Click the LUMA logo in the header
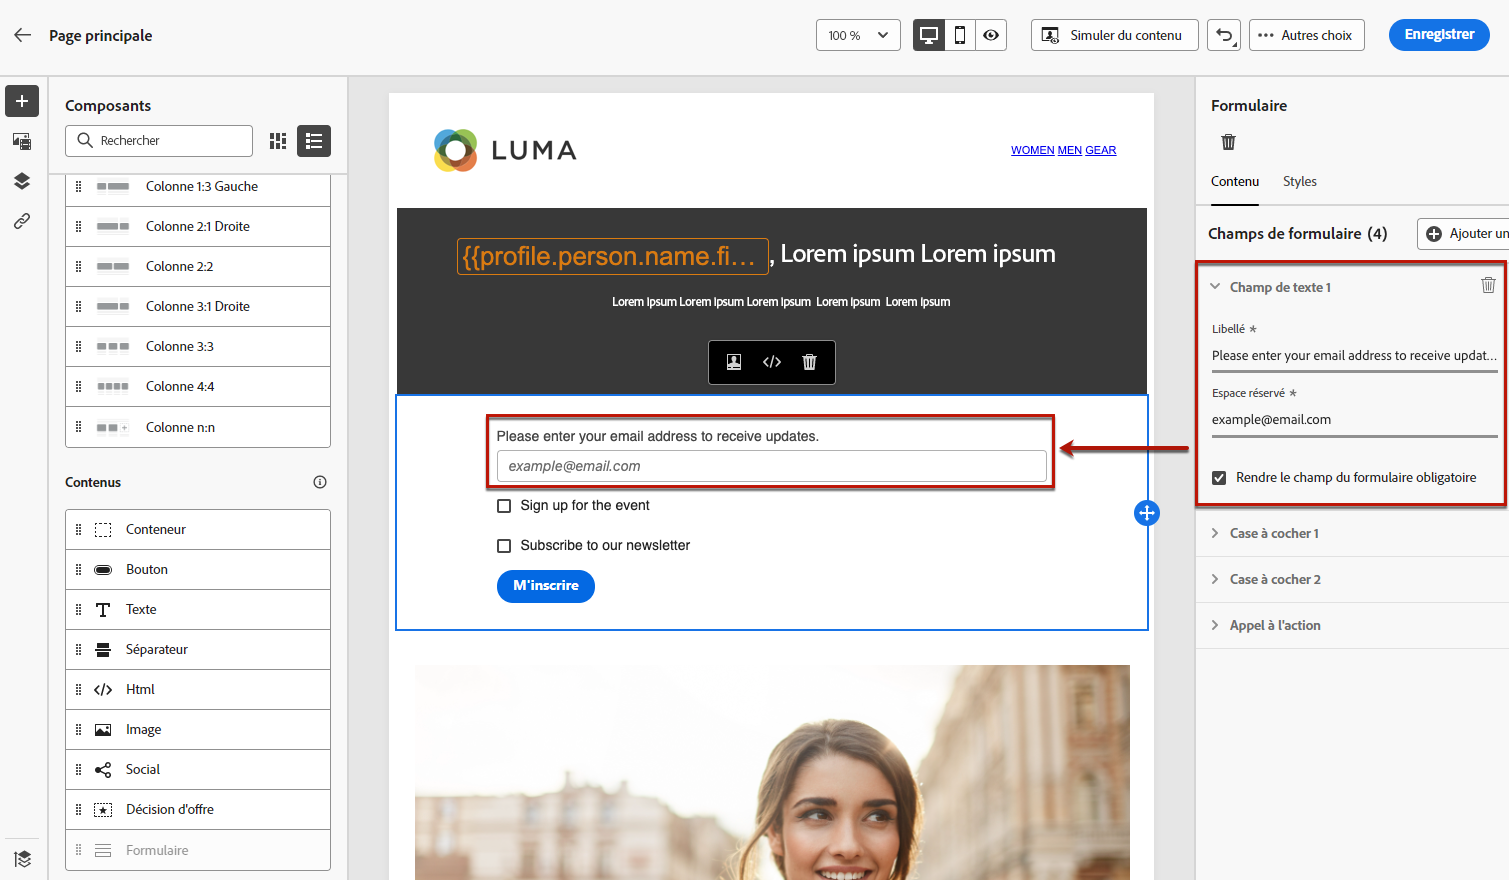 [x=505, y=150]
